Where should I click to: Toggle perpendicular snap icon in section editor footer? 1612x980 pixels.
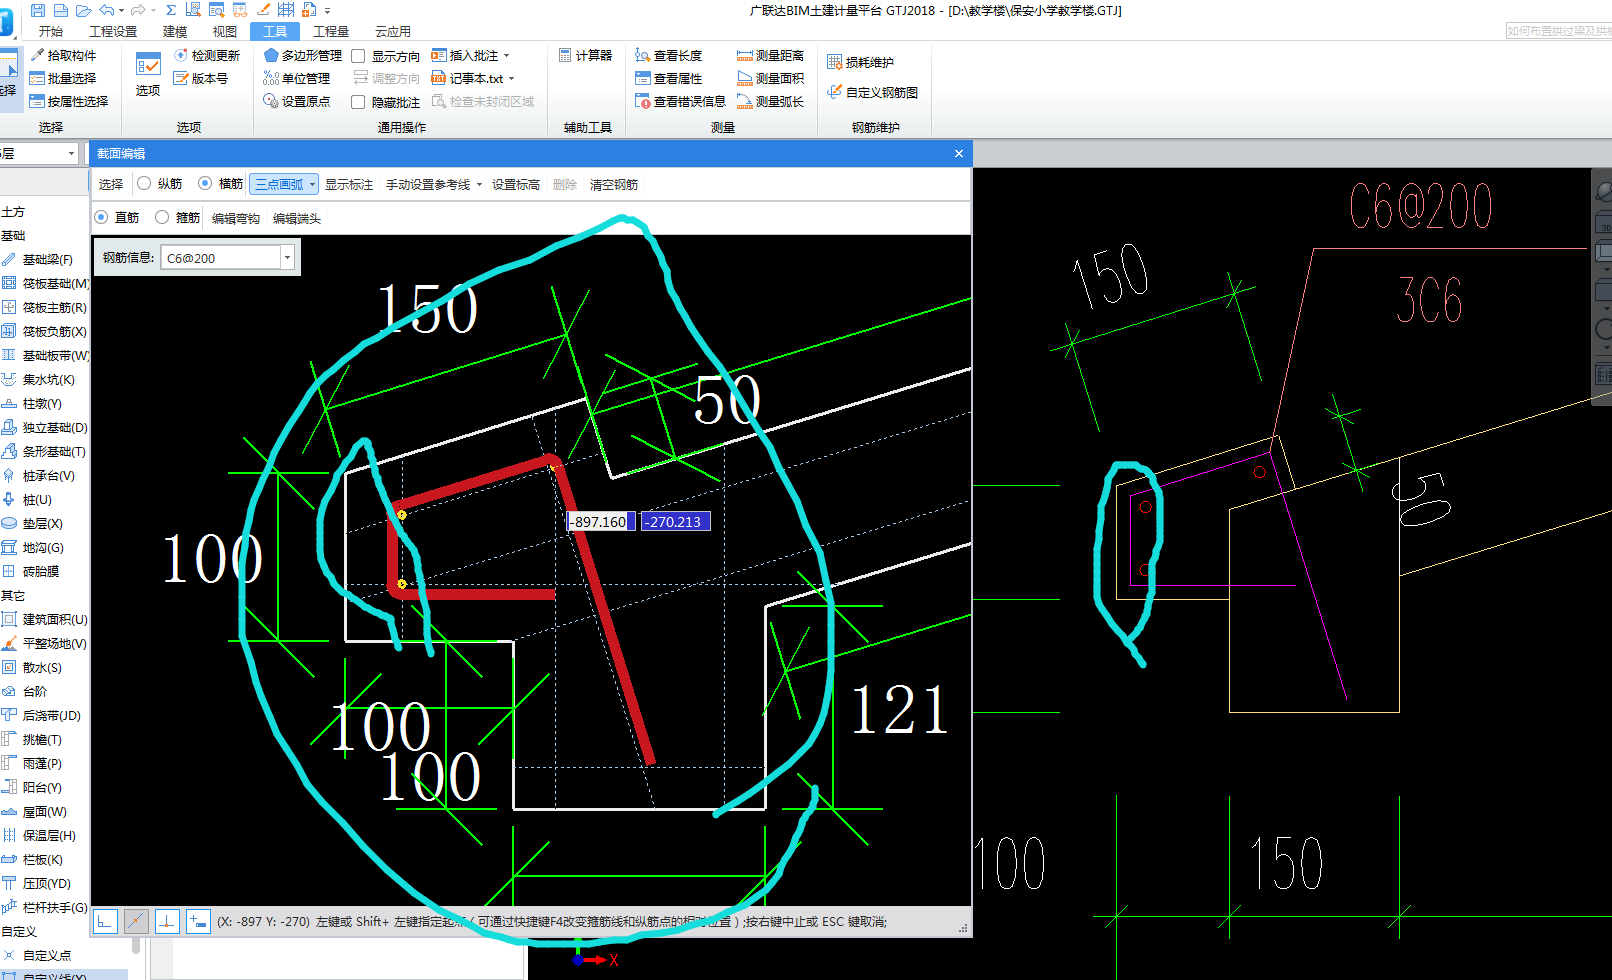[167, 921]
